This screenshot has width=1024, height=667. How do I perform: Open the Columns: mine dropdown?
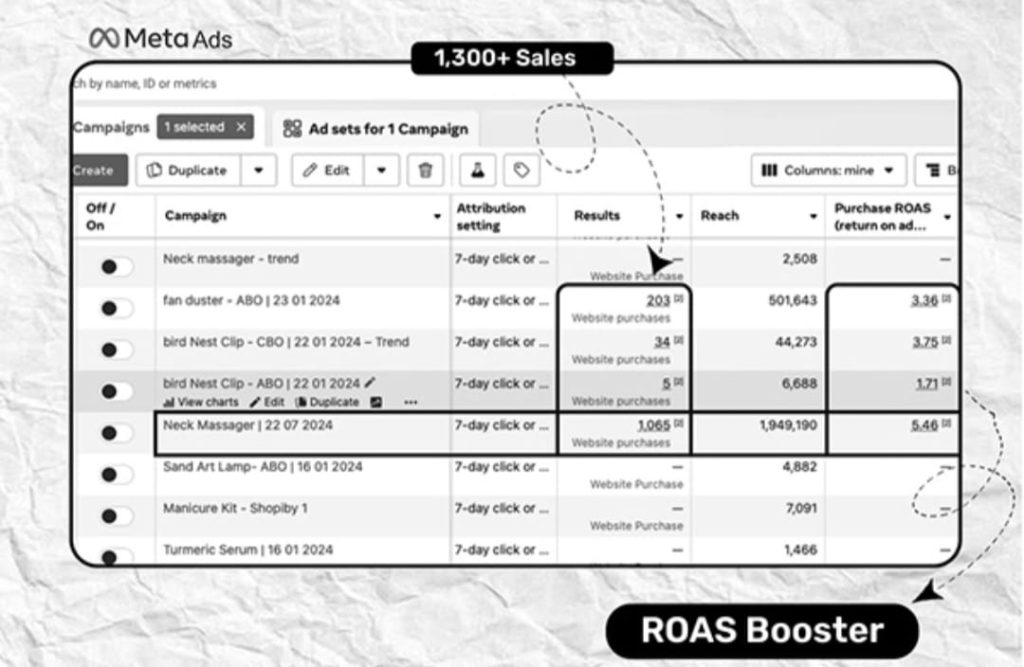[x=828, y=171]
